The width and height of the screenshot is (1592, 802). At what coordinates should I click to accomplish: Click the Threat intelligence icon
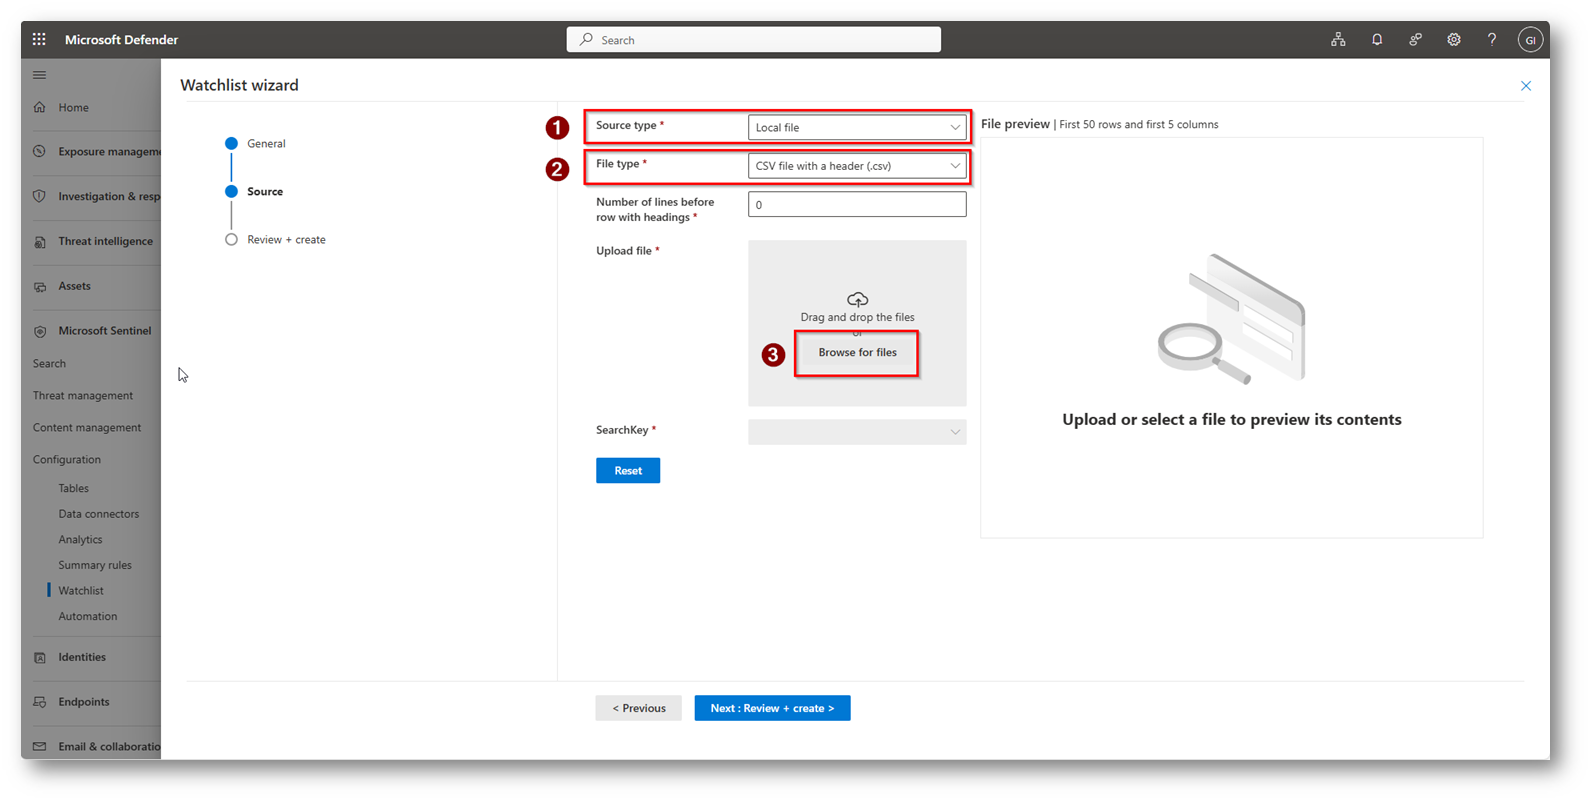point(40,242)
